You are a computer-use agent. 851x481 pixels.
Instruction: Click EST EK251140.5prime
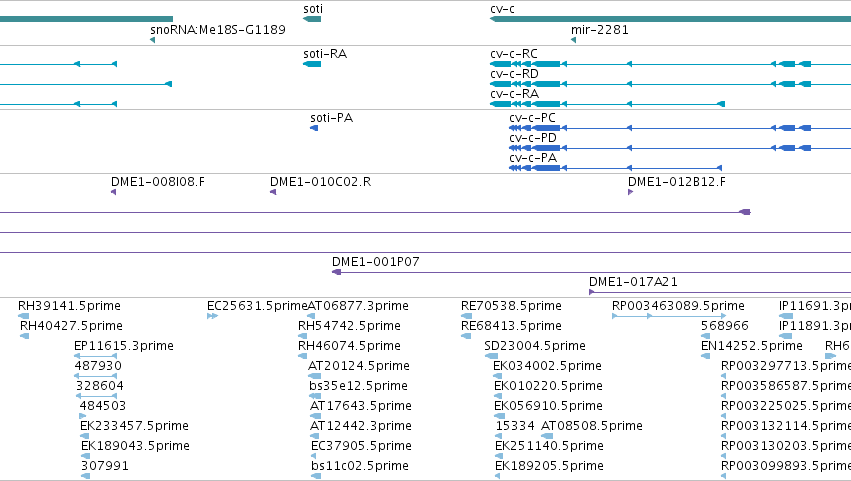pos(549,446)
